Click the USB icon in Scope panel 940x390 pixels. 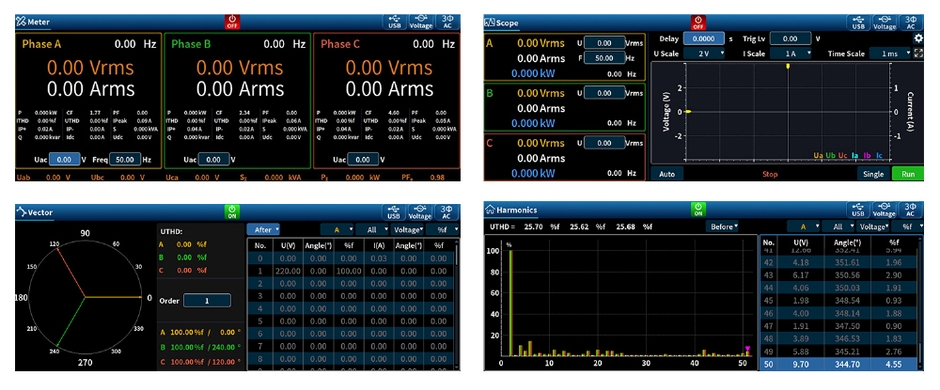click(858, 23)
